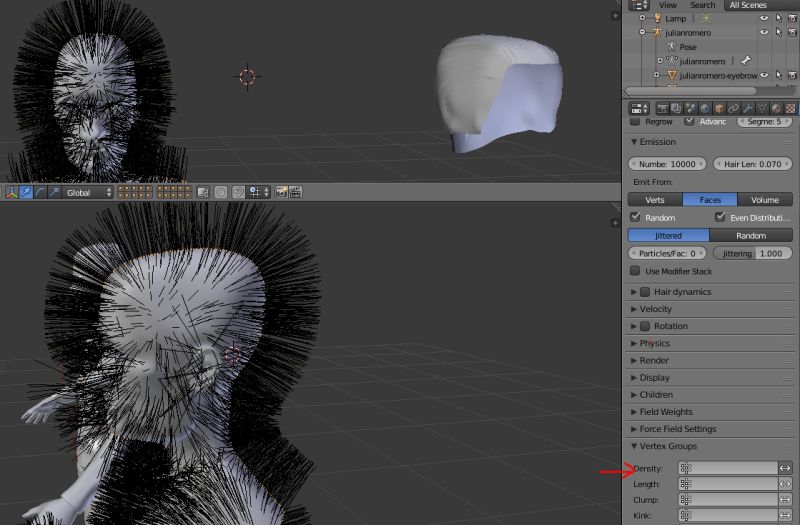Toggle the Even Distribution checkbox
Image resolution: width=800 pixels, height=525 pixels.
720,217
